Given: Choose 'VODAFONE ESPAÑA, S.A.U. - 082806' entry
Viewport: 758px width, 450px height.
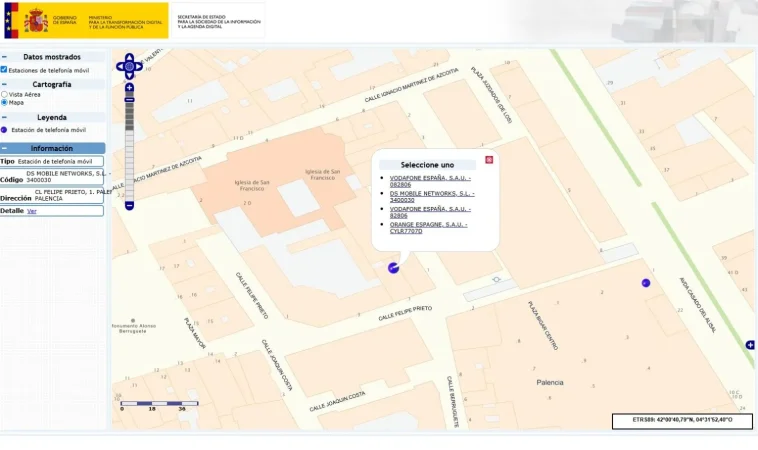Looking at the screenshot, I should click(x=430, y=180).
